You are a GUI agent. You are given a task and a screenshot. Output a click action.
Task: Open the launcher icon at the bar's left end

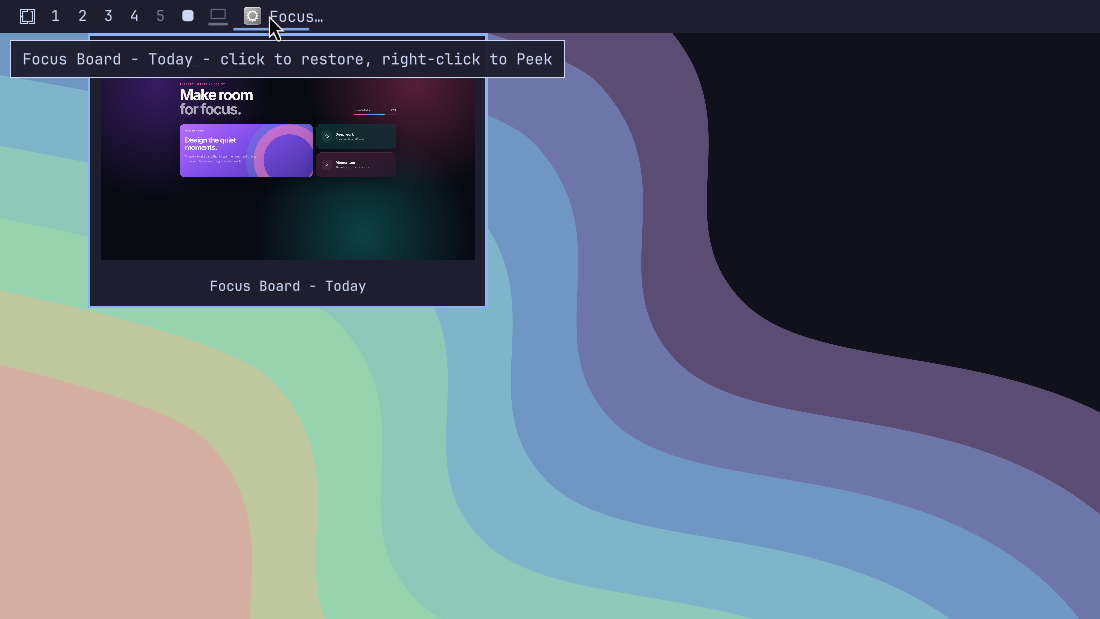27,16
